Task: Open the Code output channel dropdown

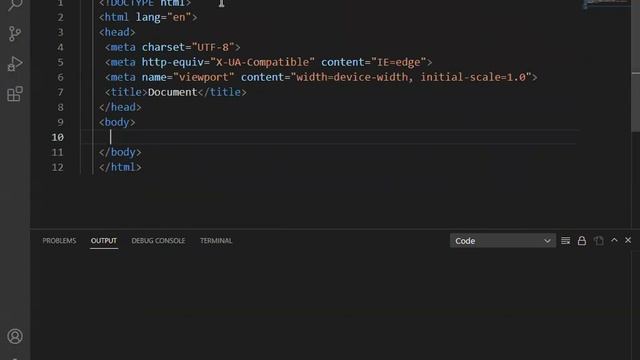Action: pos(502,241)
